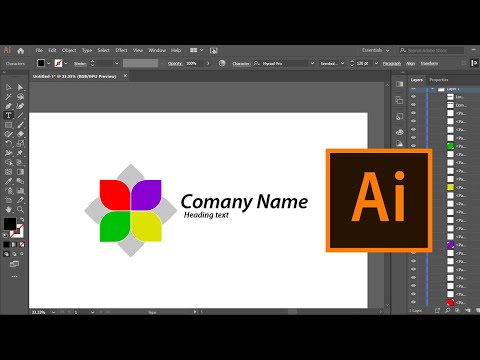Click the toolbar Fill color box
Image resolution: width=480 pixels, height=360 pixels.
[x=10, y=224]
